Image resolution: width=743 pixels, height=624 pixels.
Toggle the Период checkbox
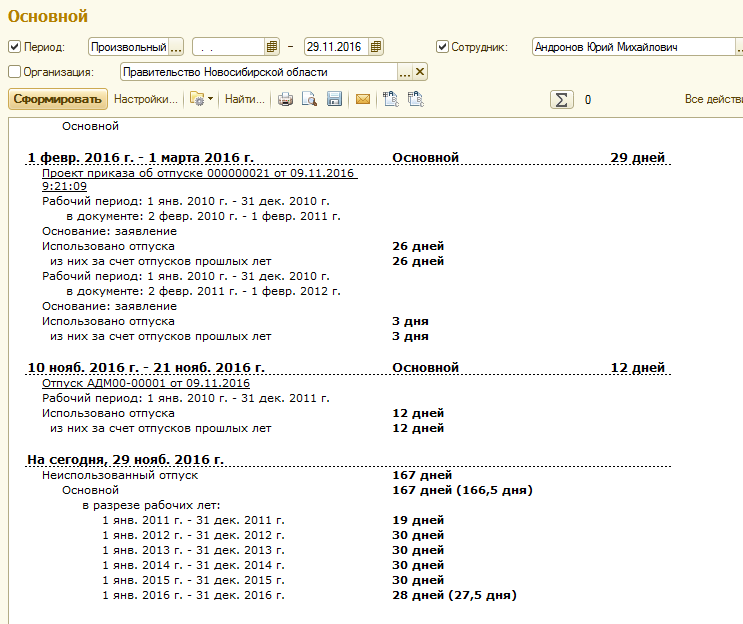[x=15, y=47]
